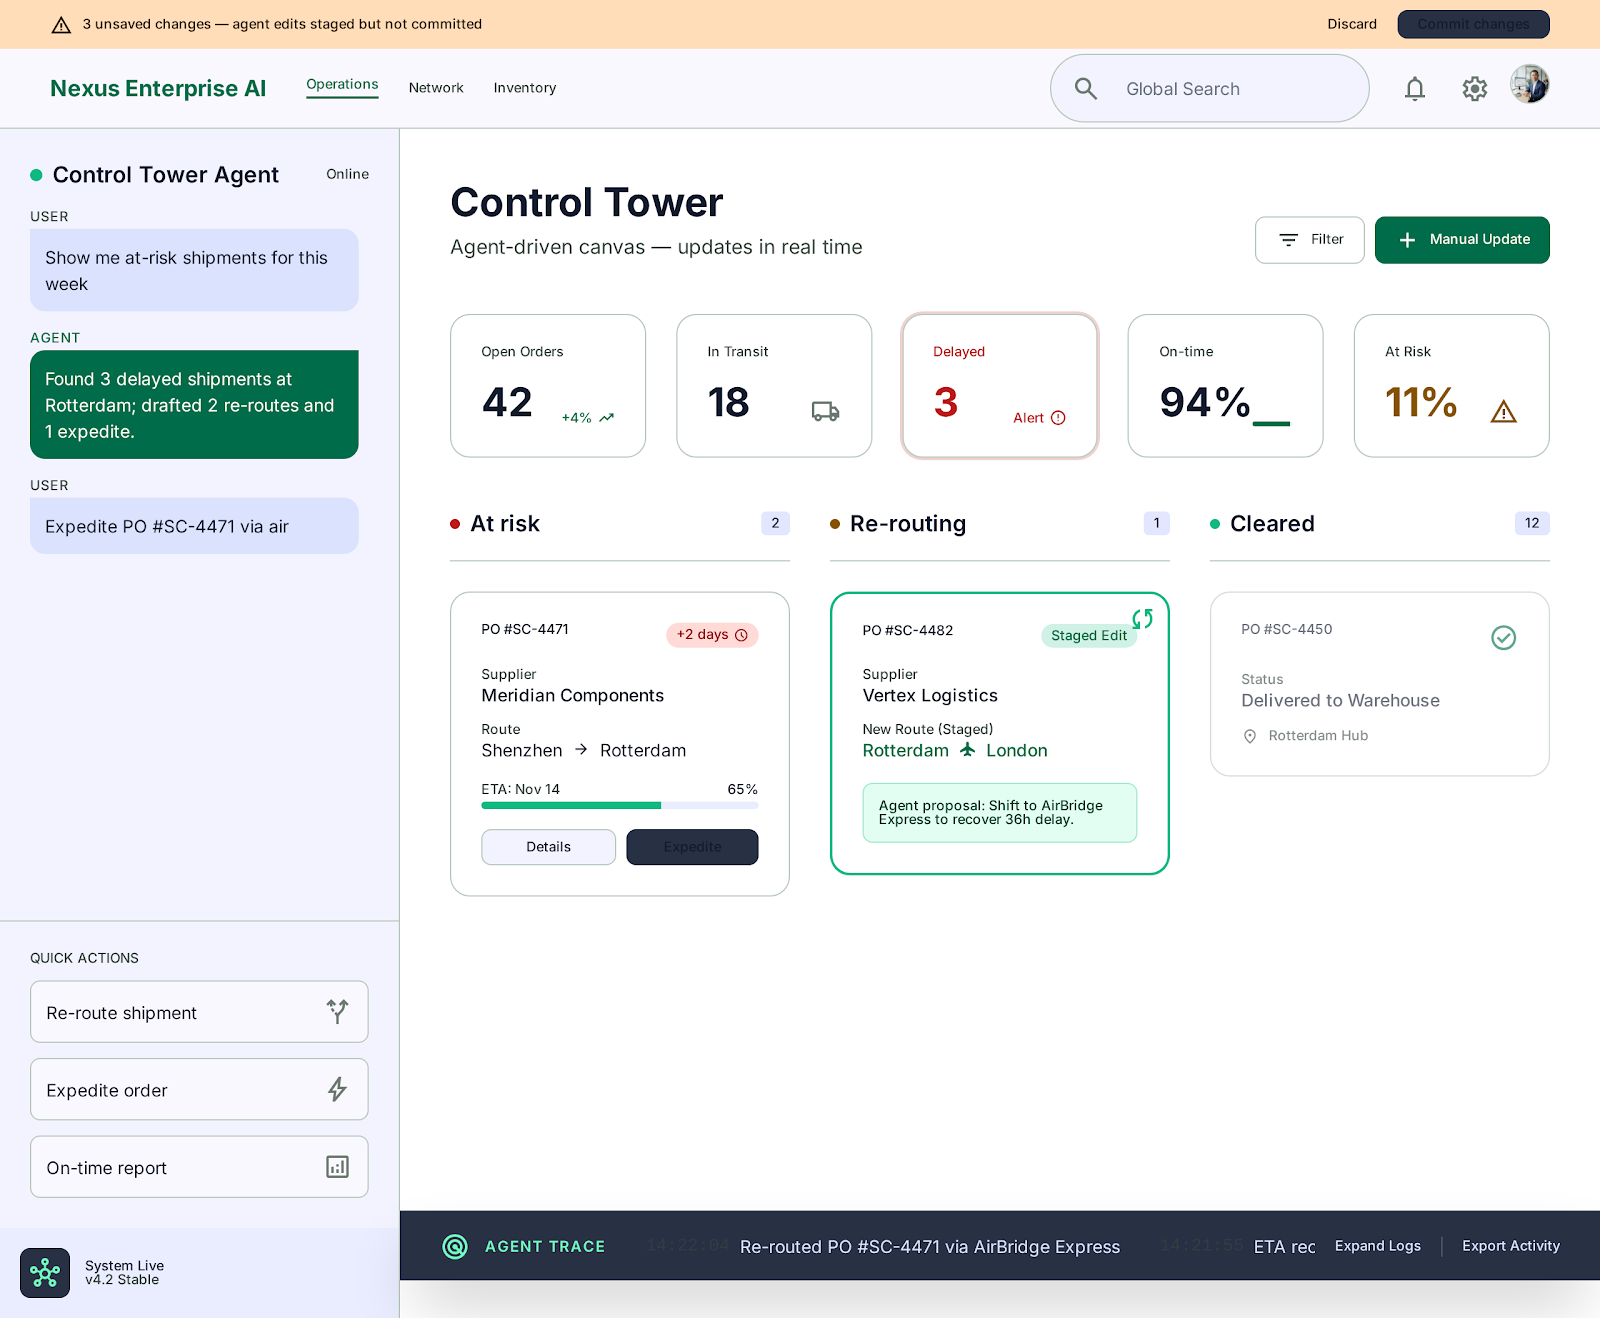Click the user profile avatar
Image resolution: width=1600 pixels, height=1318 pixels.
click(x=1530, y=85)
